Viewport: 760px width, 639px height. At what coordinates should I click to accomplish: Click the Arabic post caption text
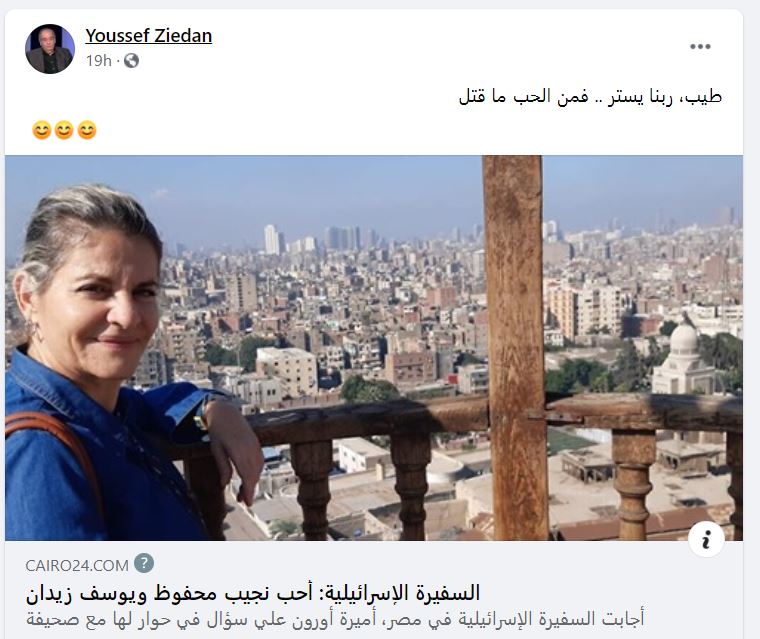[x=590, y=96]
